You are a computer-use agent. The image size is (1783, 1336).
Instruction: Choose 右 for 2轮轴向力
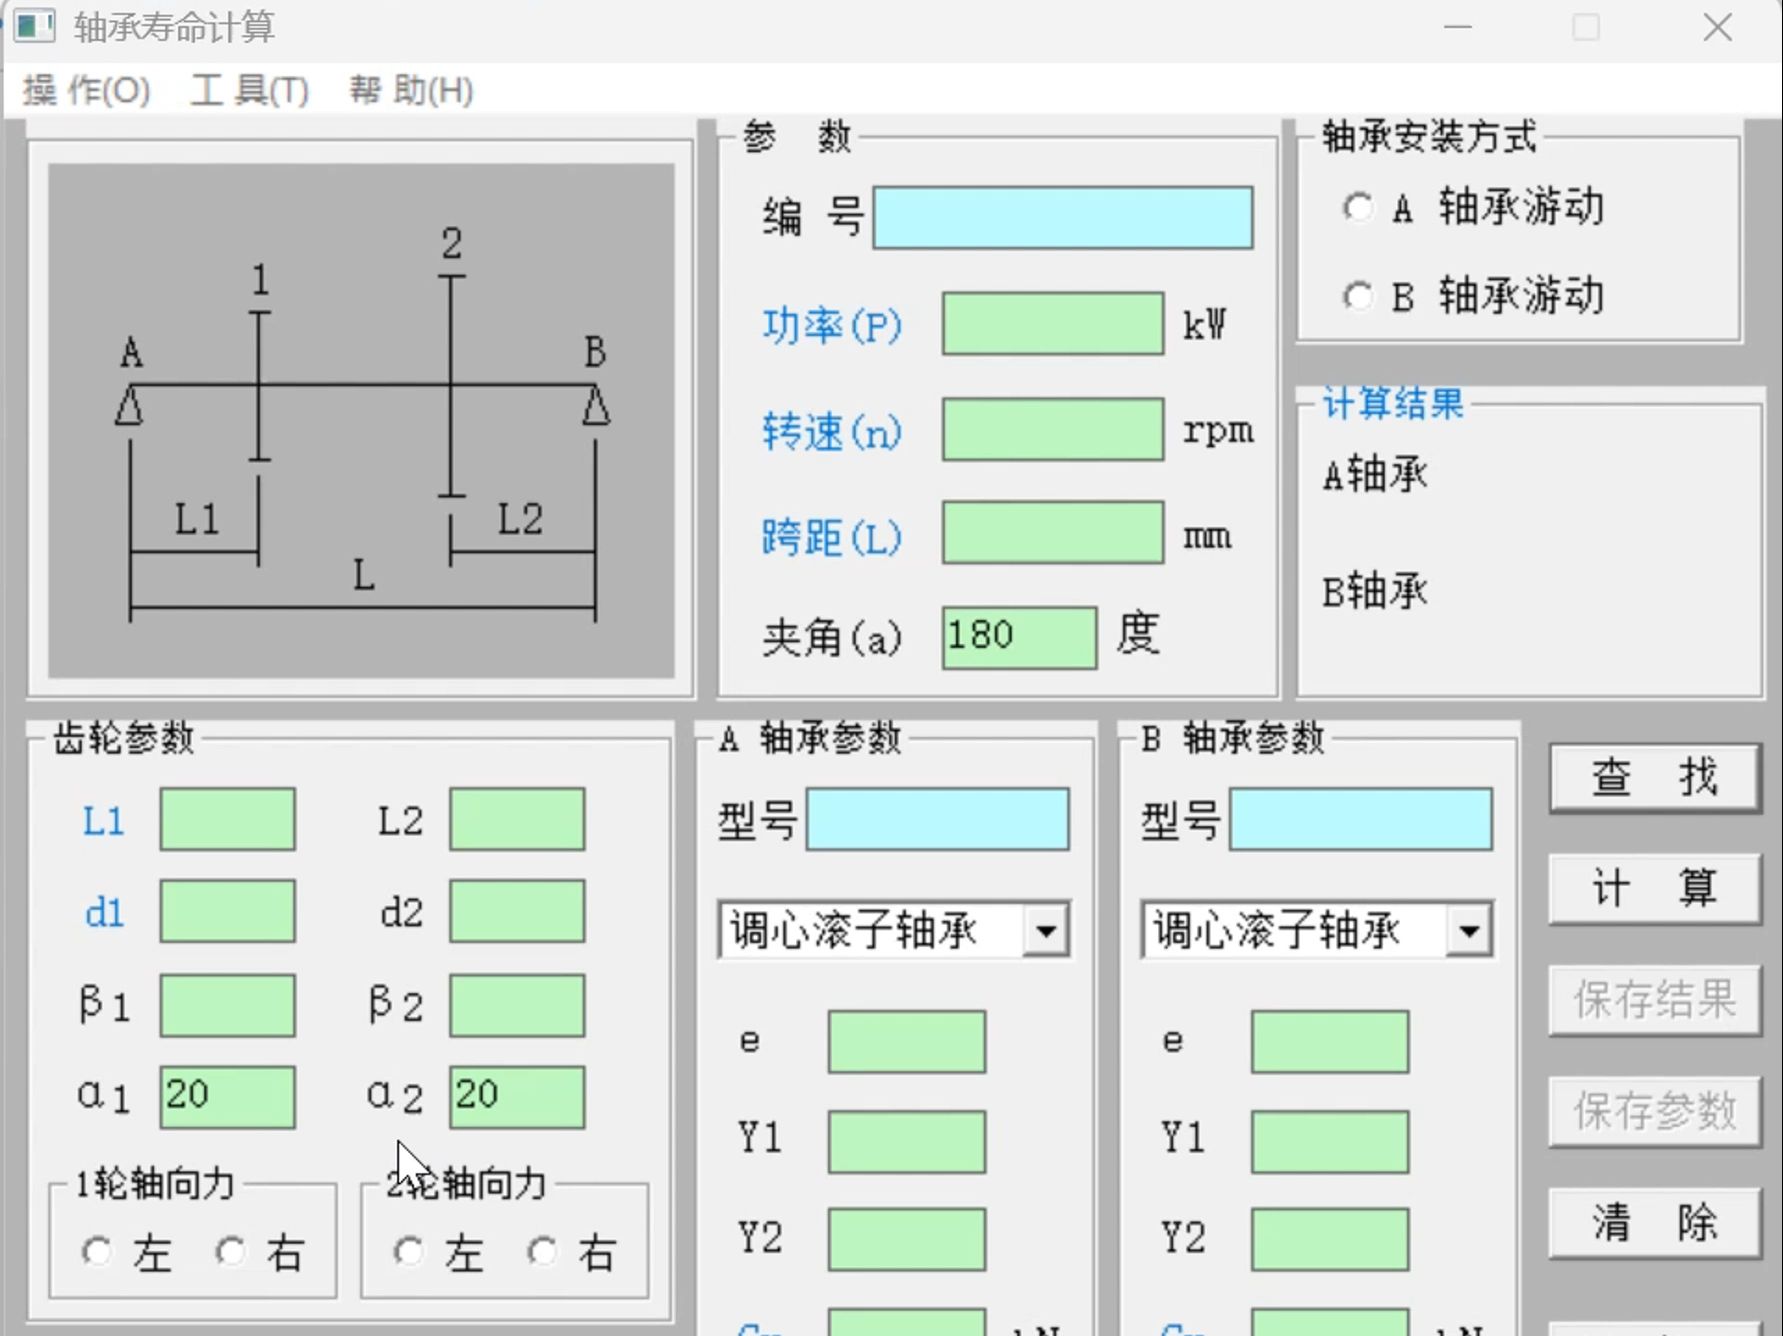point(543,1252)
